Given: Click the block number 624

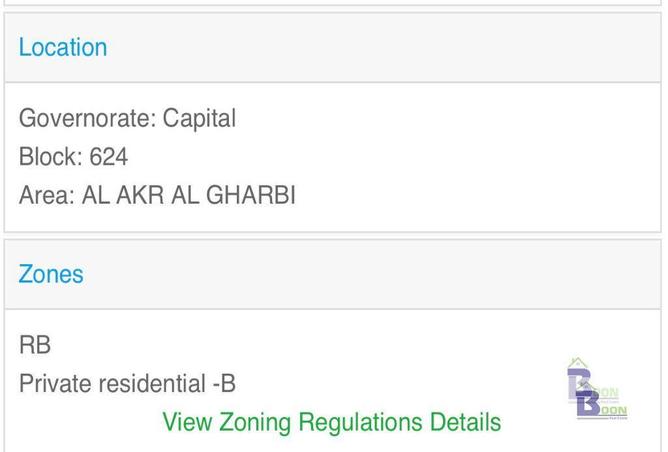Looking at the screenshot, I should click(x=108, y=157).
